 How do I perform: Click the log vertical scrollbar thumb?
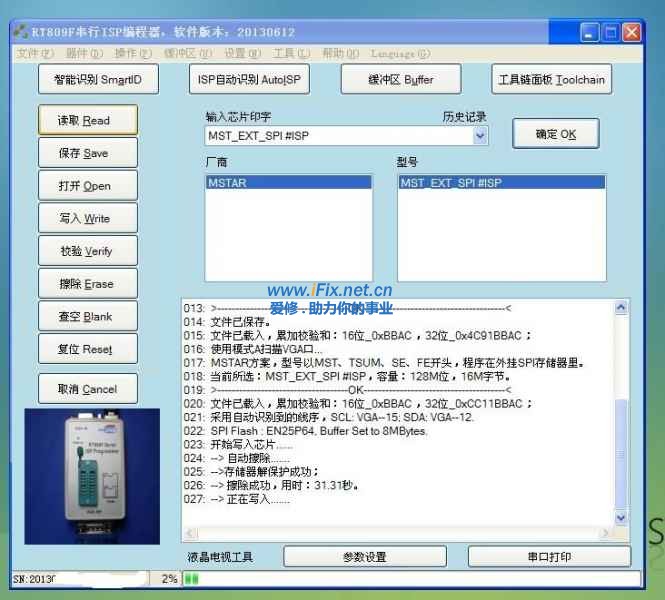coord(621,453)
